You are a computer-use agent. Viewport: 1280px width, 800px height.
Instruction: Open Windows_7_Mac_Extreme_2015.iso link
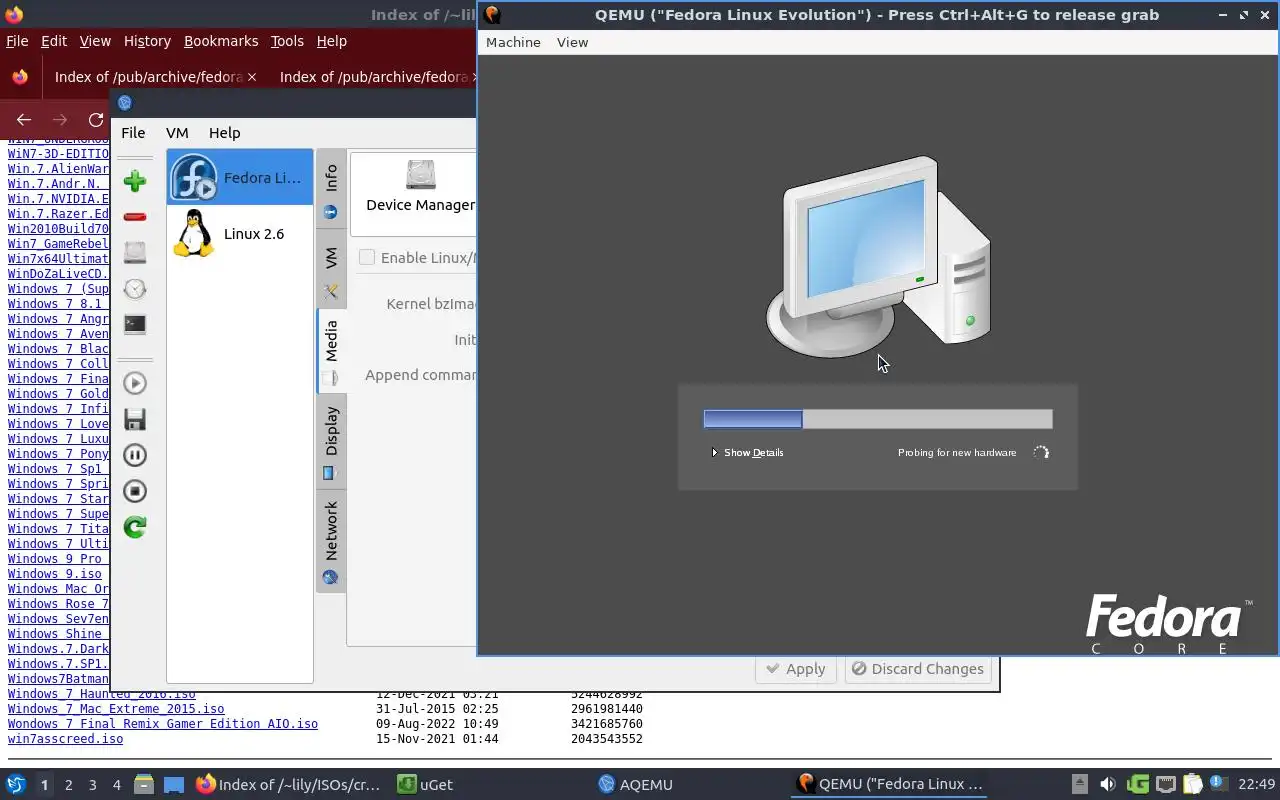tap(116, 709)
